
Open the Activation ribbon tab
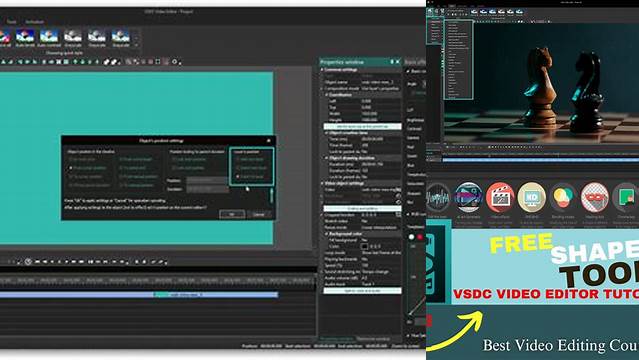[35, 22]
